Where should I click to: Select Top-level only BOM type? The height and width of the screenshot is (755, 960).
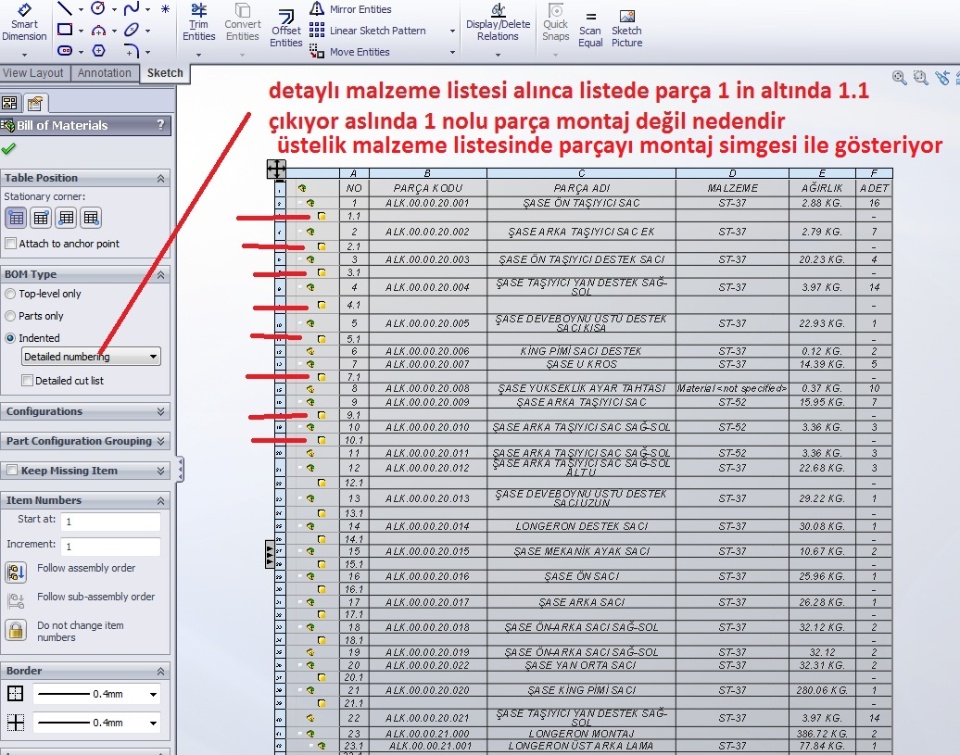[10, 294]
